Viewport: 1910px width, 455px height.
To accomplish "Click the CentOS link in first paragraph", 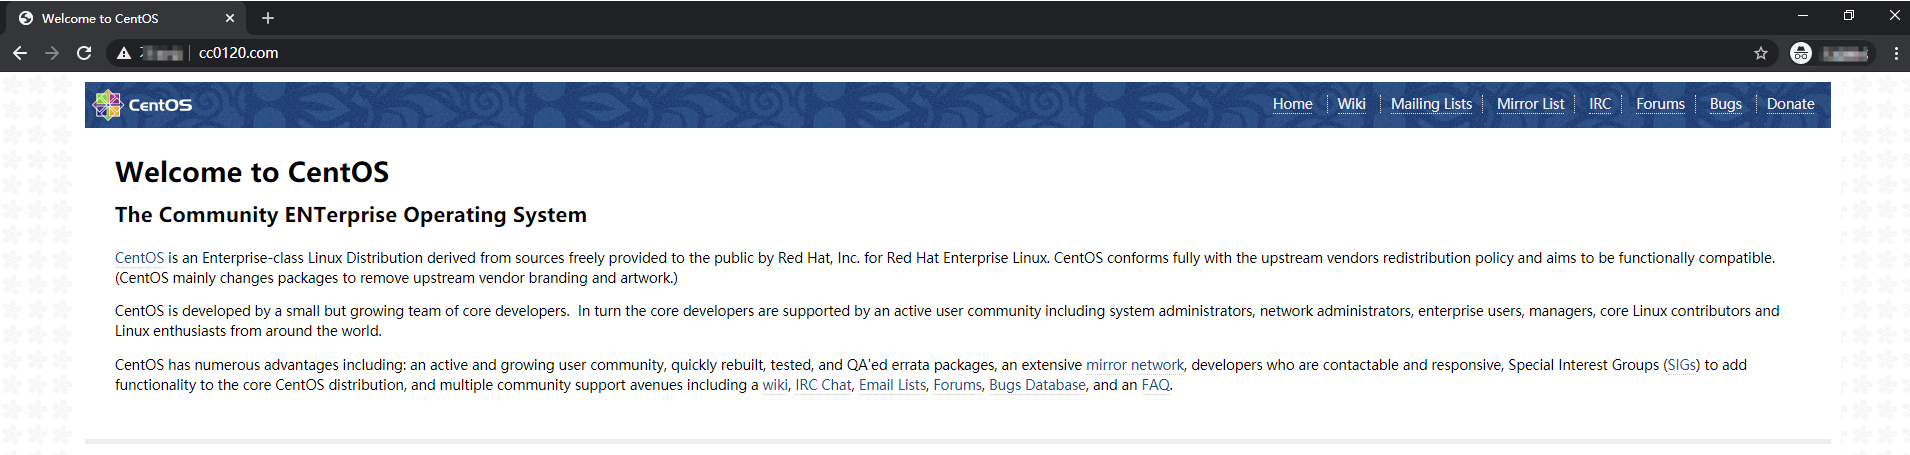I will (x=139, y=258).
